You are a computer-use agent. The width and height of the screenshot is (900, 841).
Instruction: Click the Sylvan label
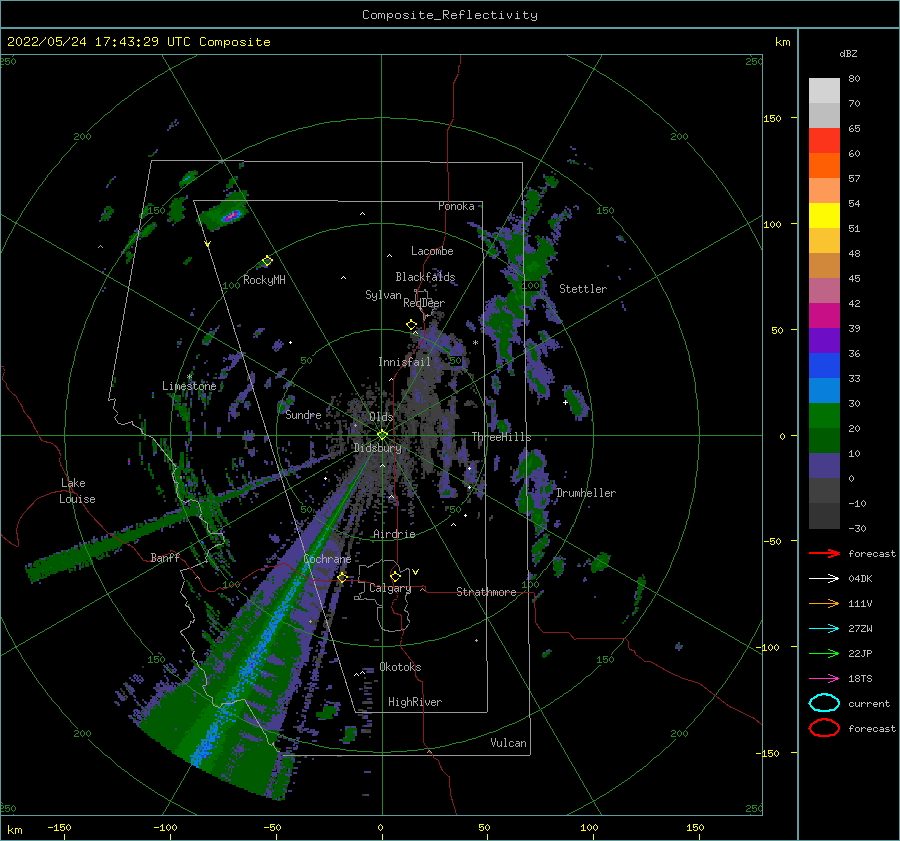[x=383, y=295]
